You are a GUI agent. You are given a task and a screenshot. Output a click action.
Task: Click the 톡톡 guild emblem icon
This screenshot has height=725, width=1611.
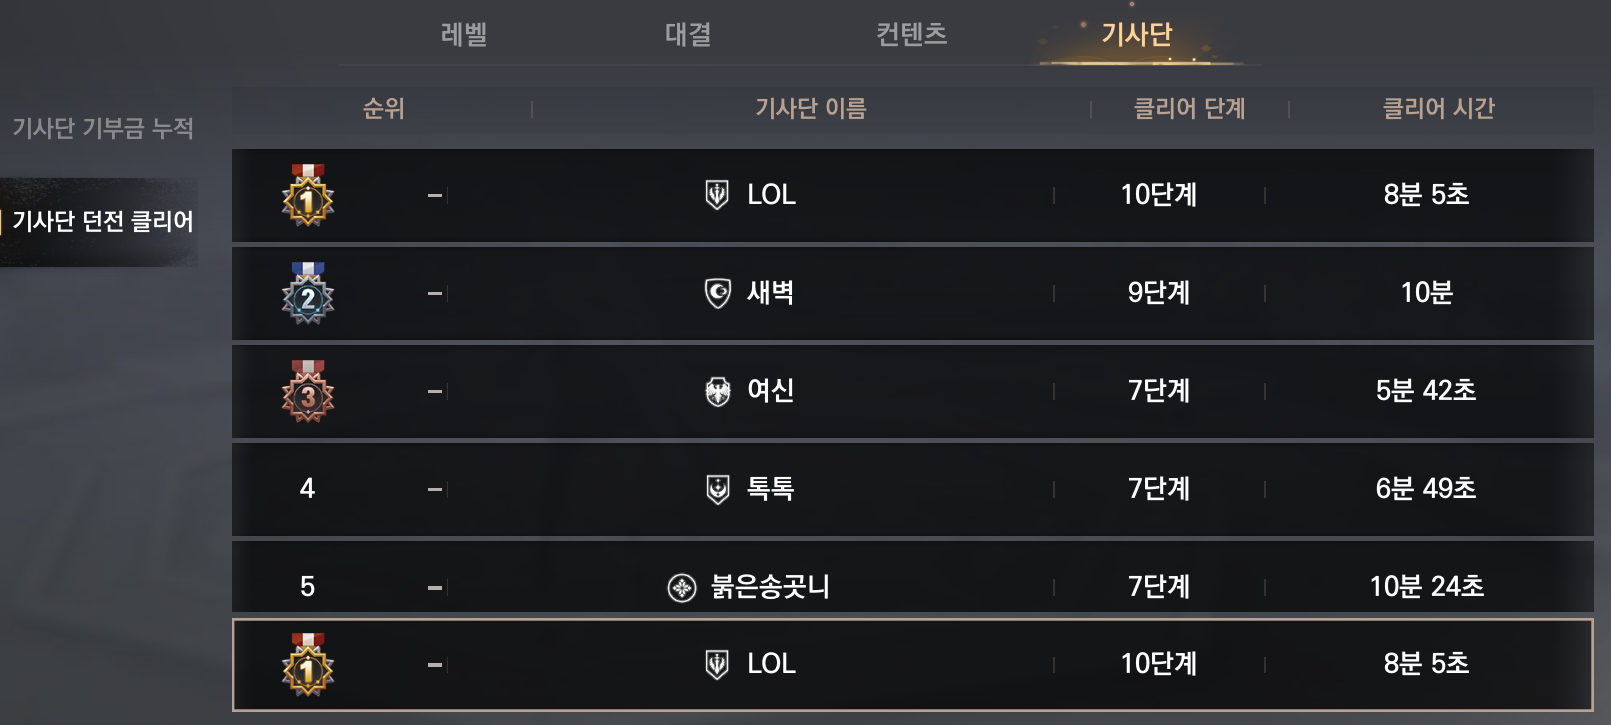click(717, 489)
